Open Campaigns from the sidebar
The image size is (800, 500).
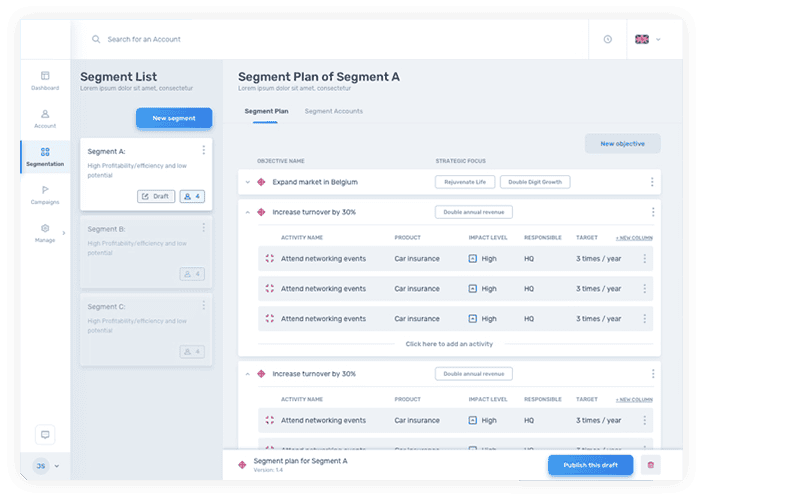[x=45, y=190]
